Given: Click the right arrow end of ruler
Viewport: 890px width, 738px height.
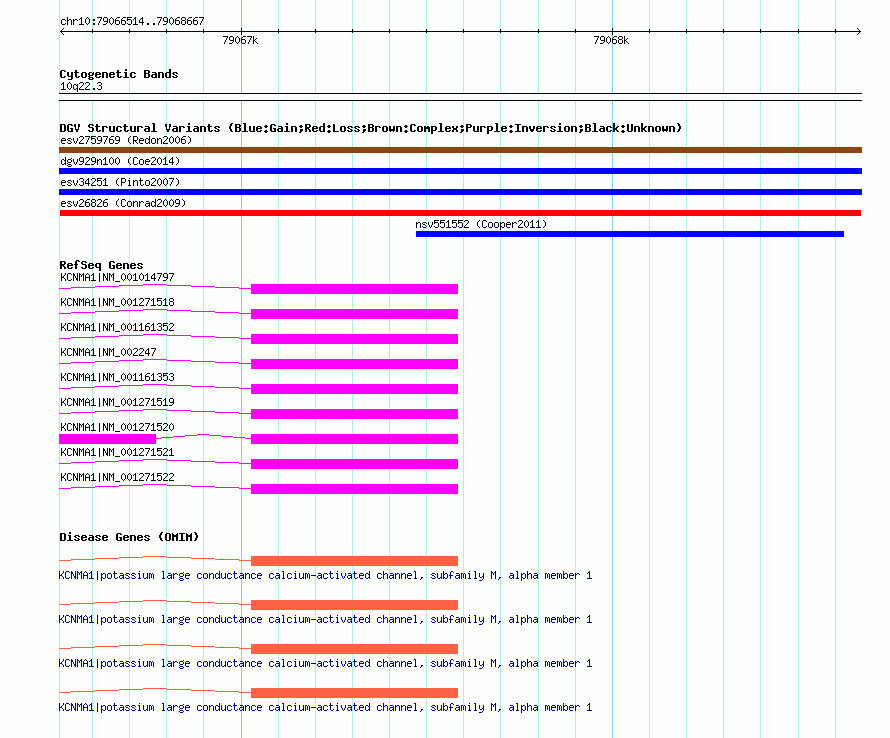Looking at the screenshot, I should click(x=859, y=31).
